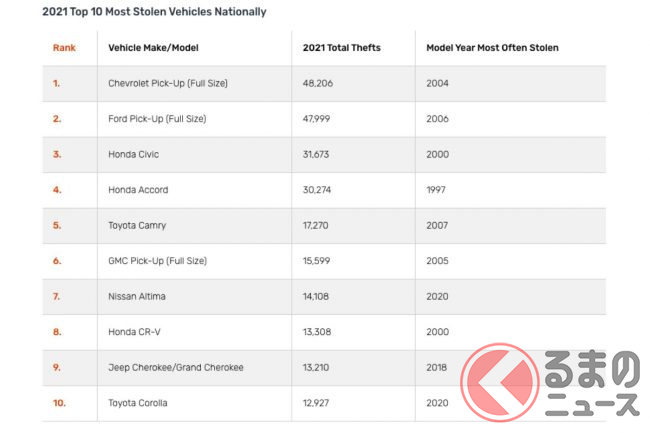Click the rank number 1. cell
The image size is (650, 433).
(x=57, y=83)
